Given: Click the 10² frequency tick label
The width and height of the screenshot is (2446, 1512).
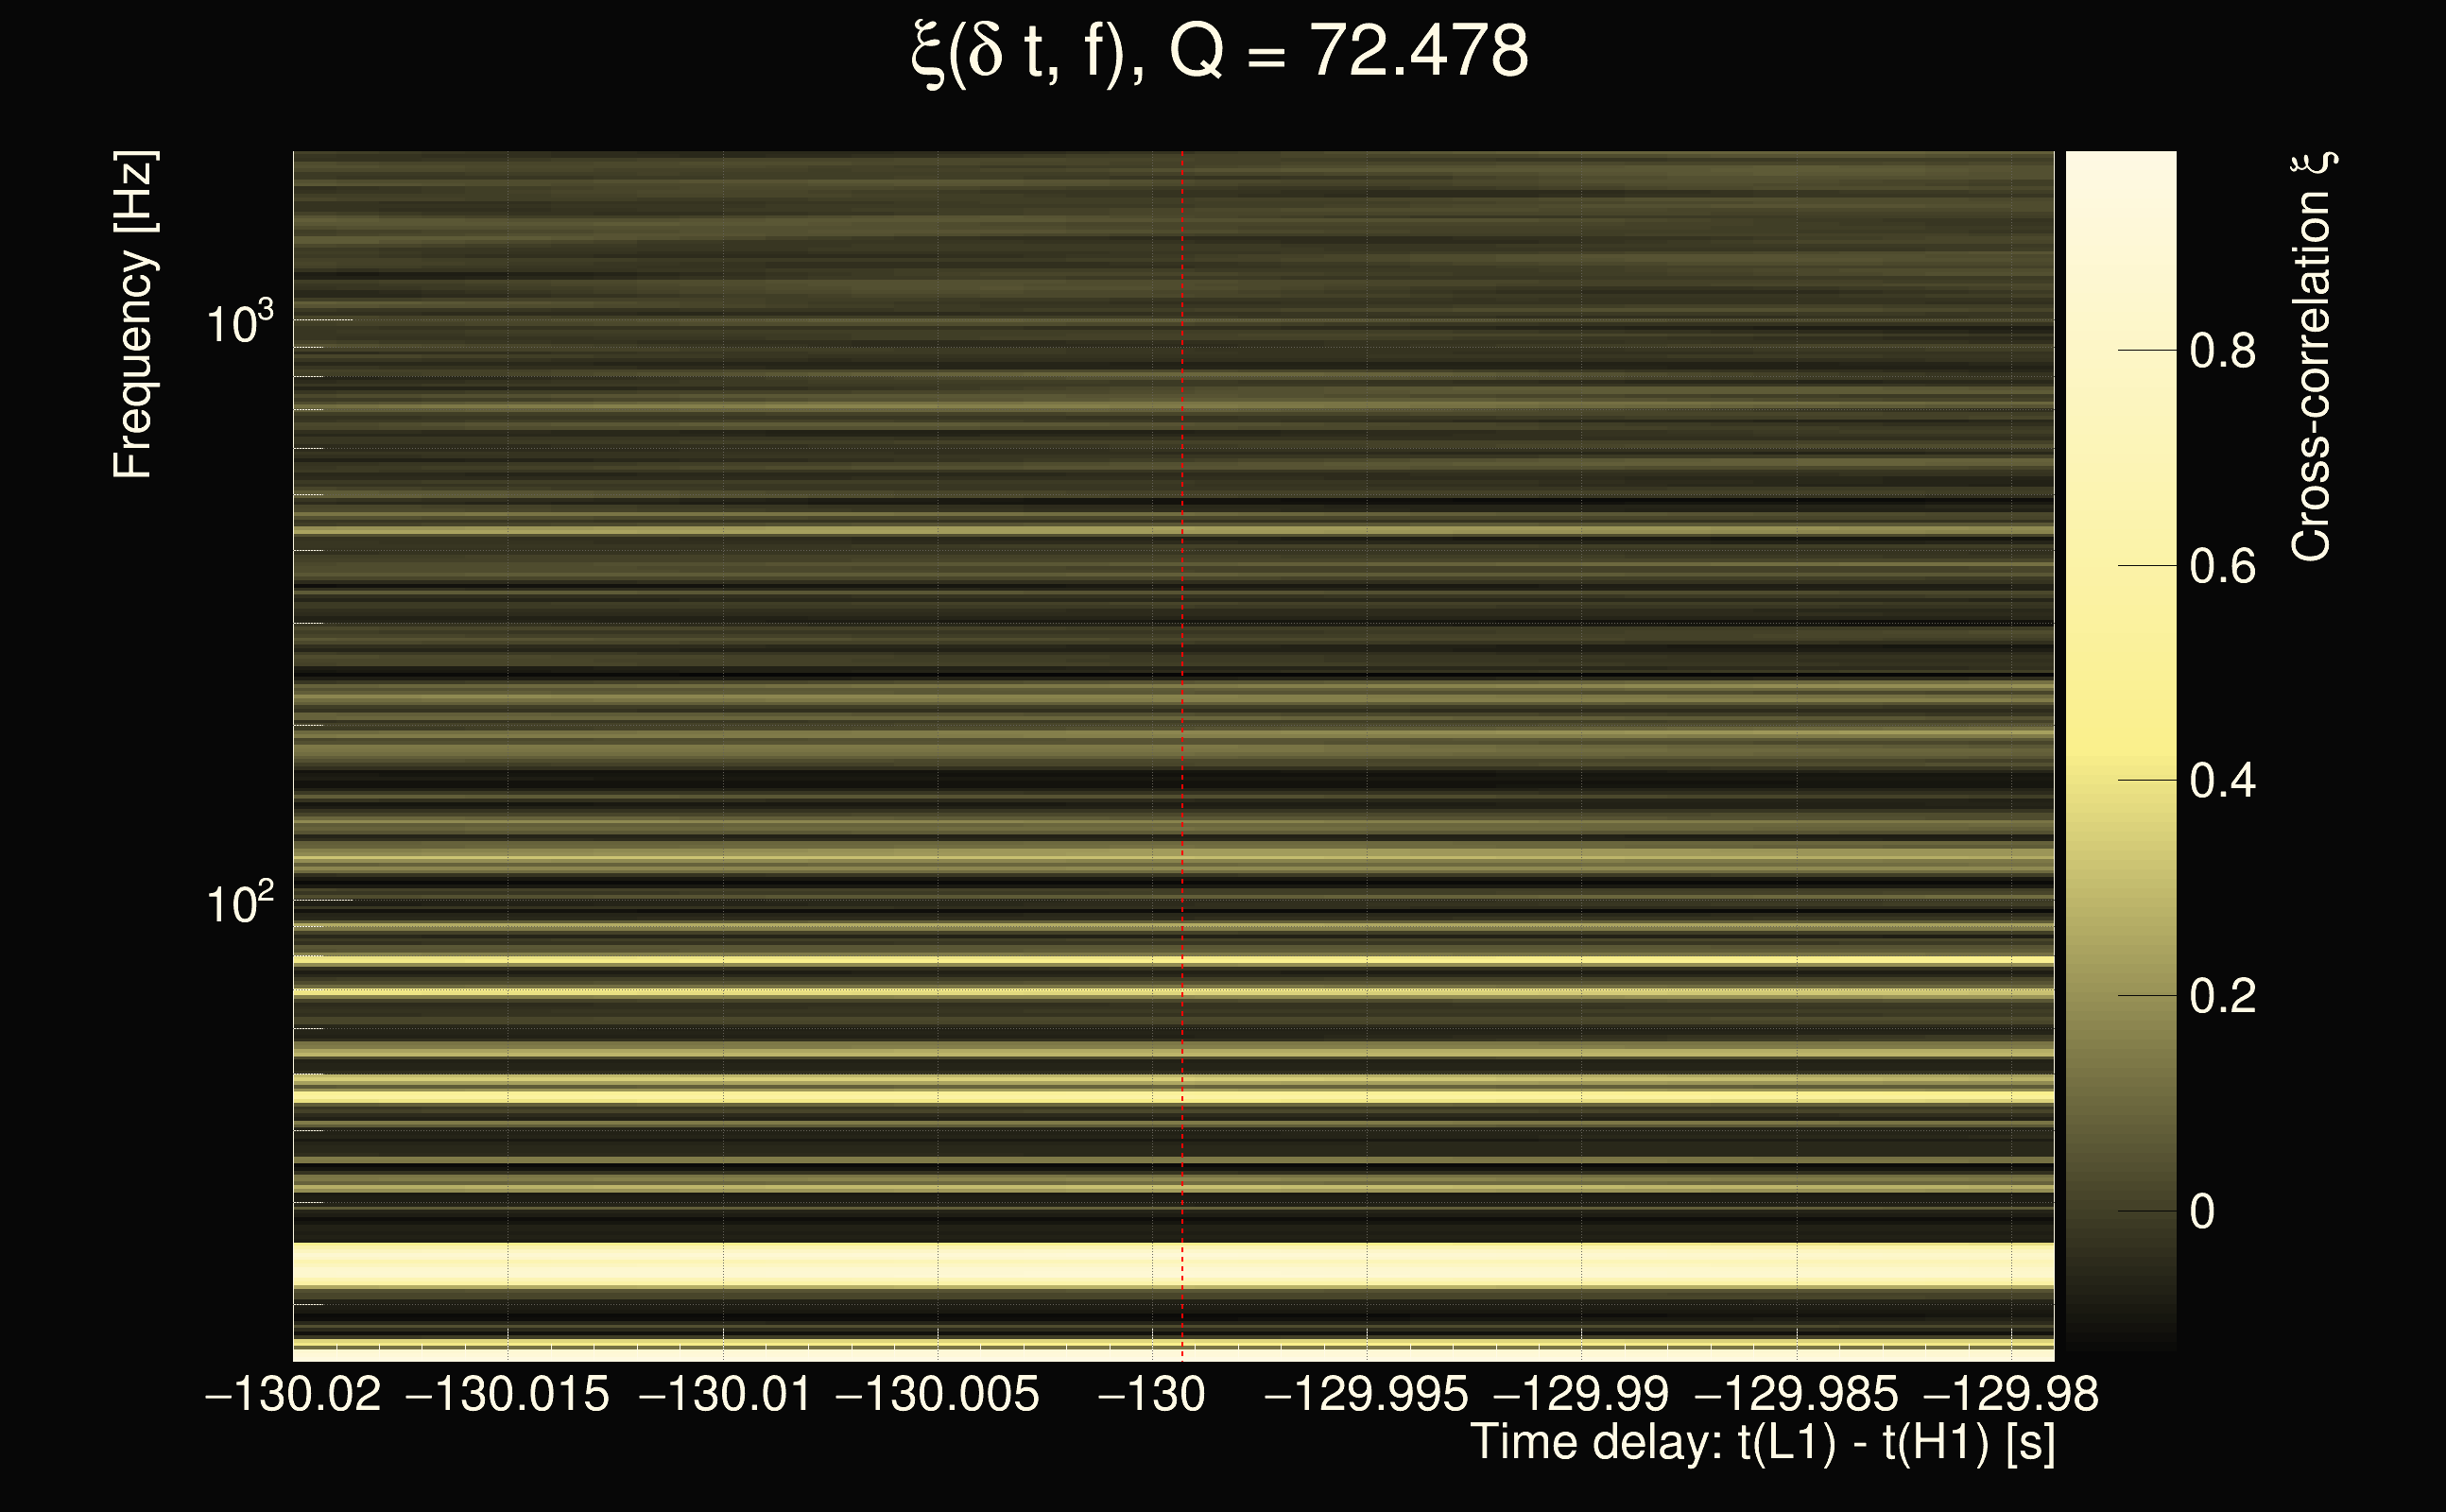Looking at the screenshot, I should click(238, 903).
